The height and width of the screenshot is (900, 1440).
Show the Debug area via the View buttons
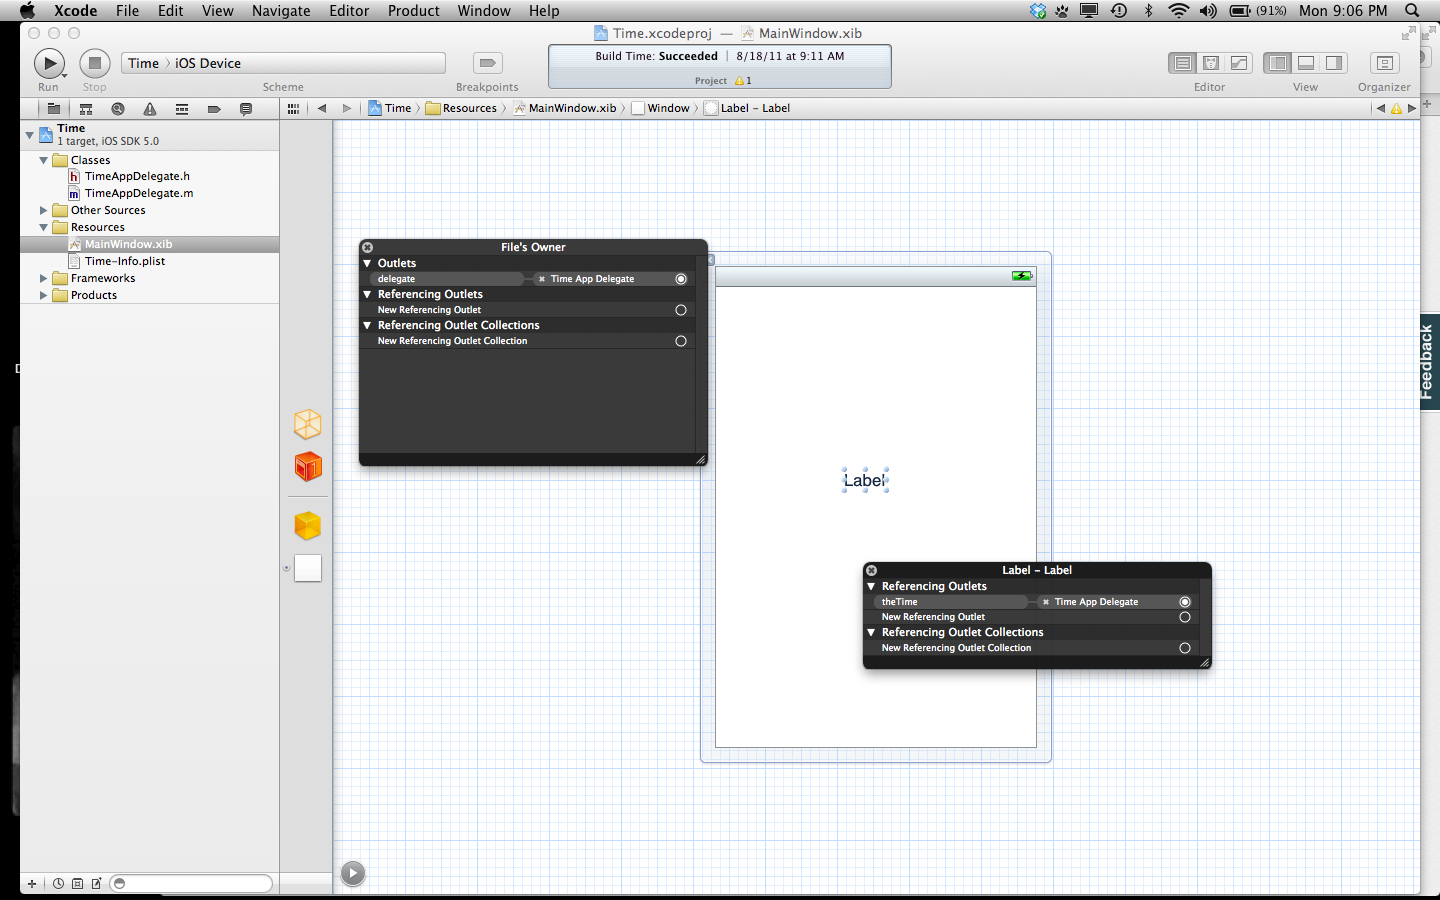point(1305,63)
